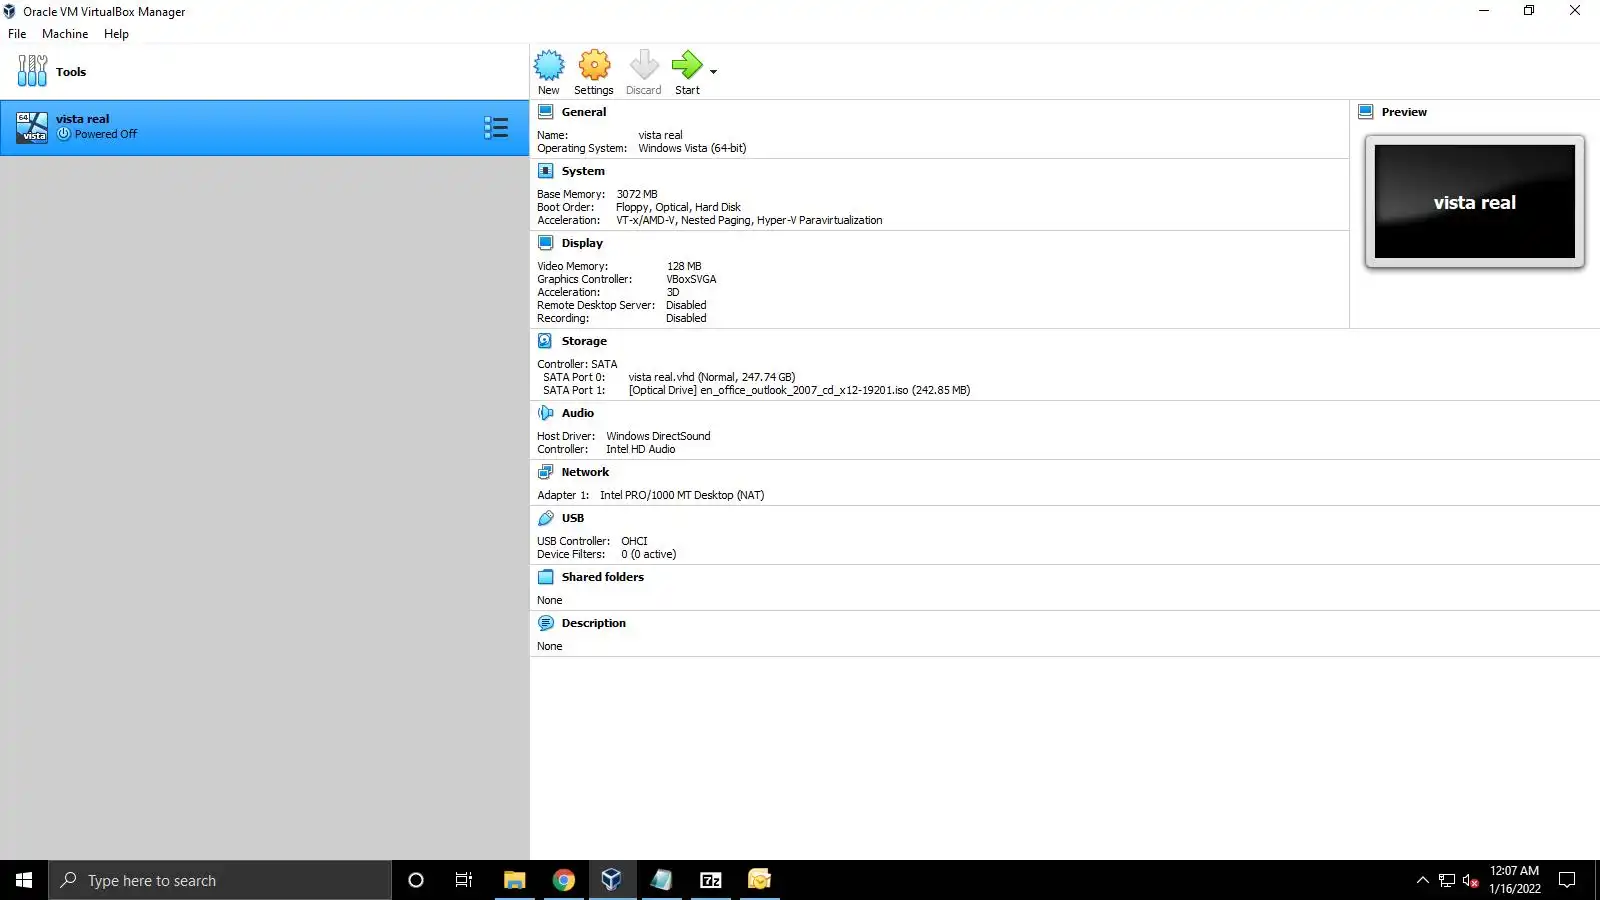Click the taskbar search box

220,880
